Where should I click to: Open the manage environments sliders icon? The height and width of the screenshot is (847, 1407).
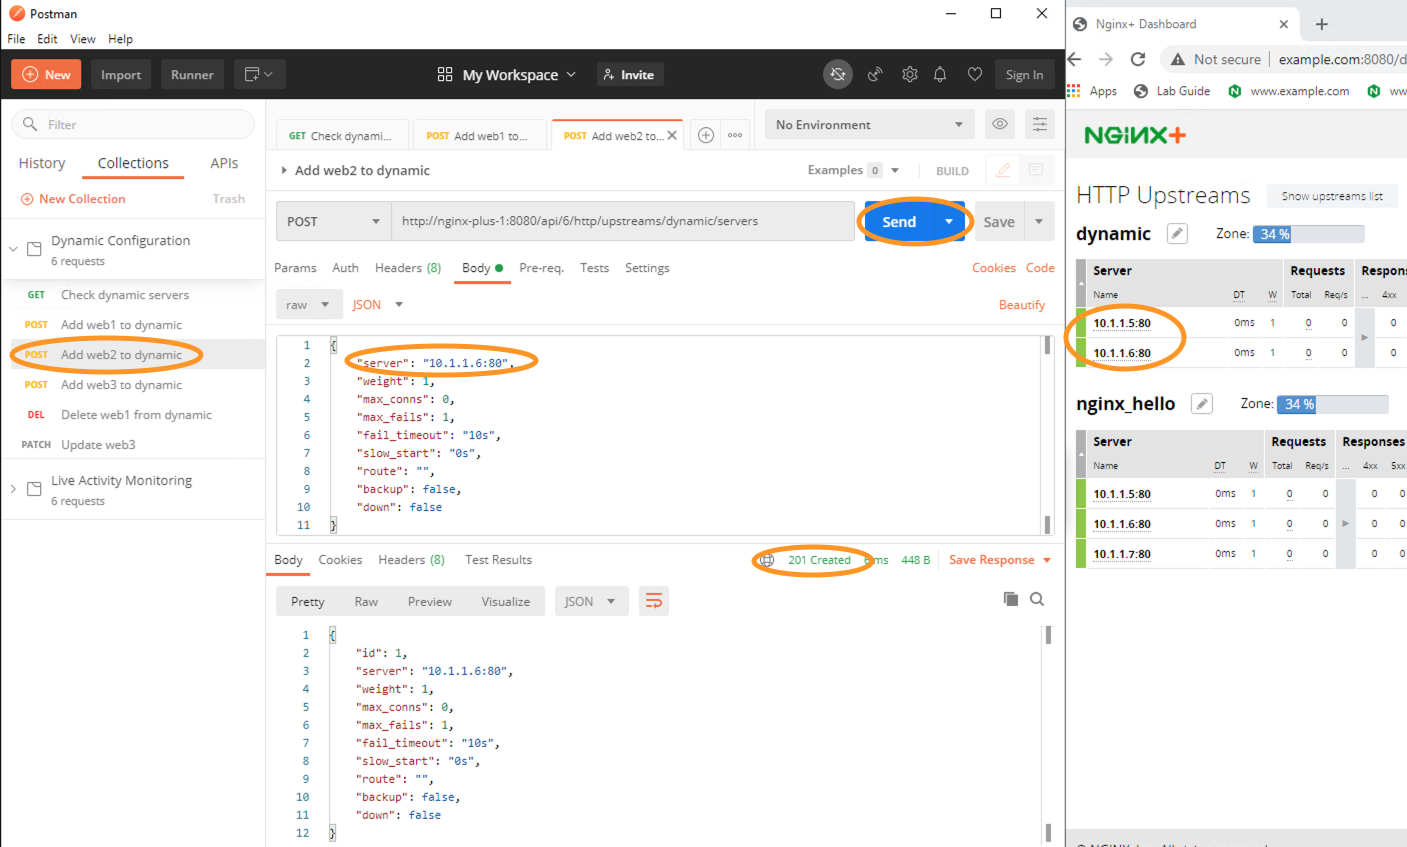pos(1040,125)
